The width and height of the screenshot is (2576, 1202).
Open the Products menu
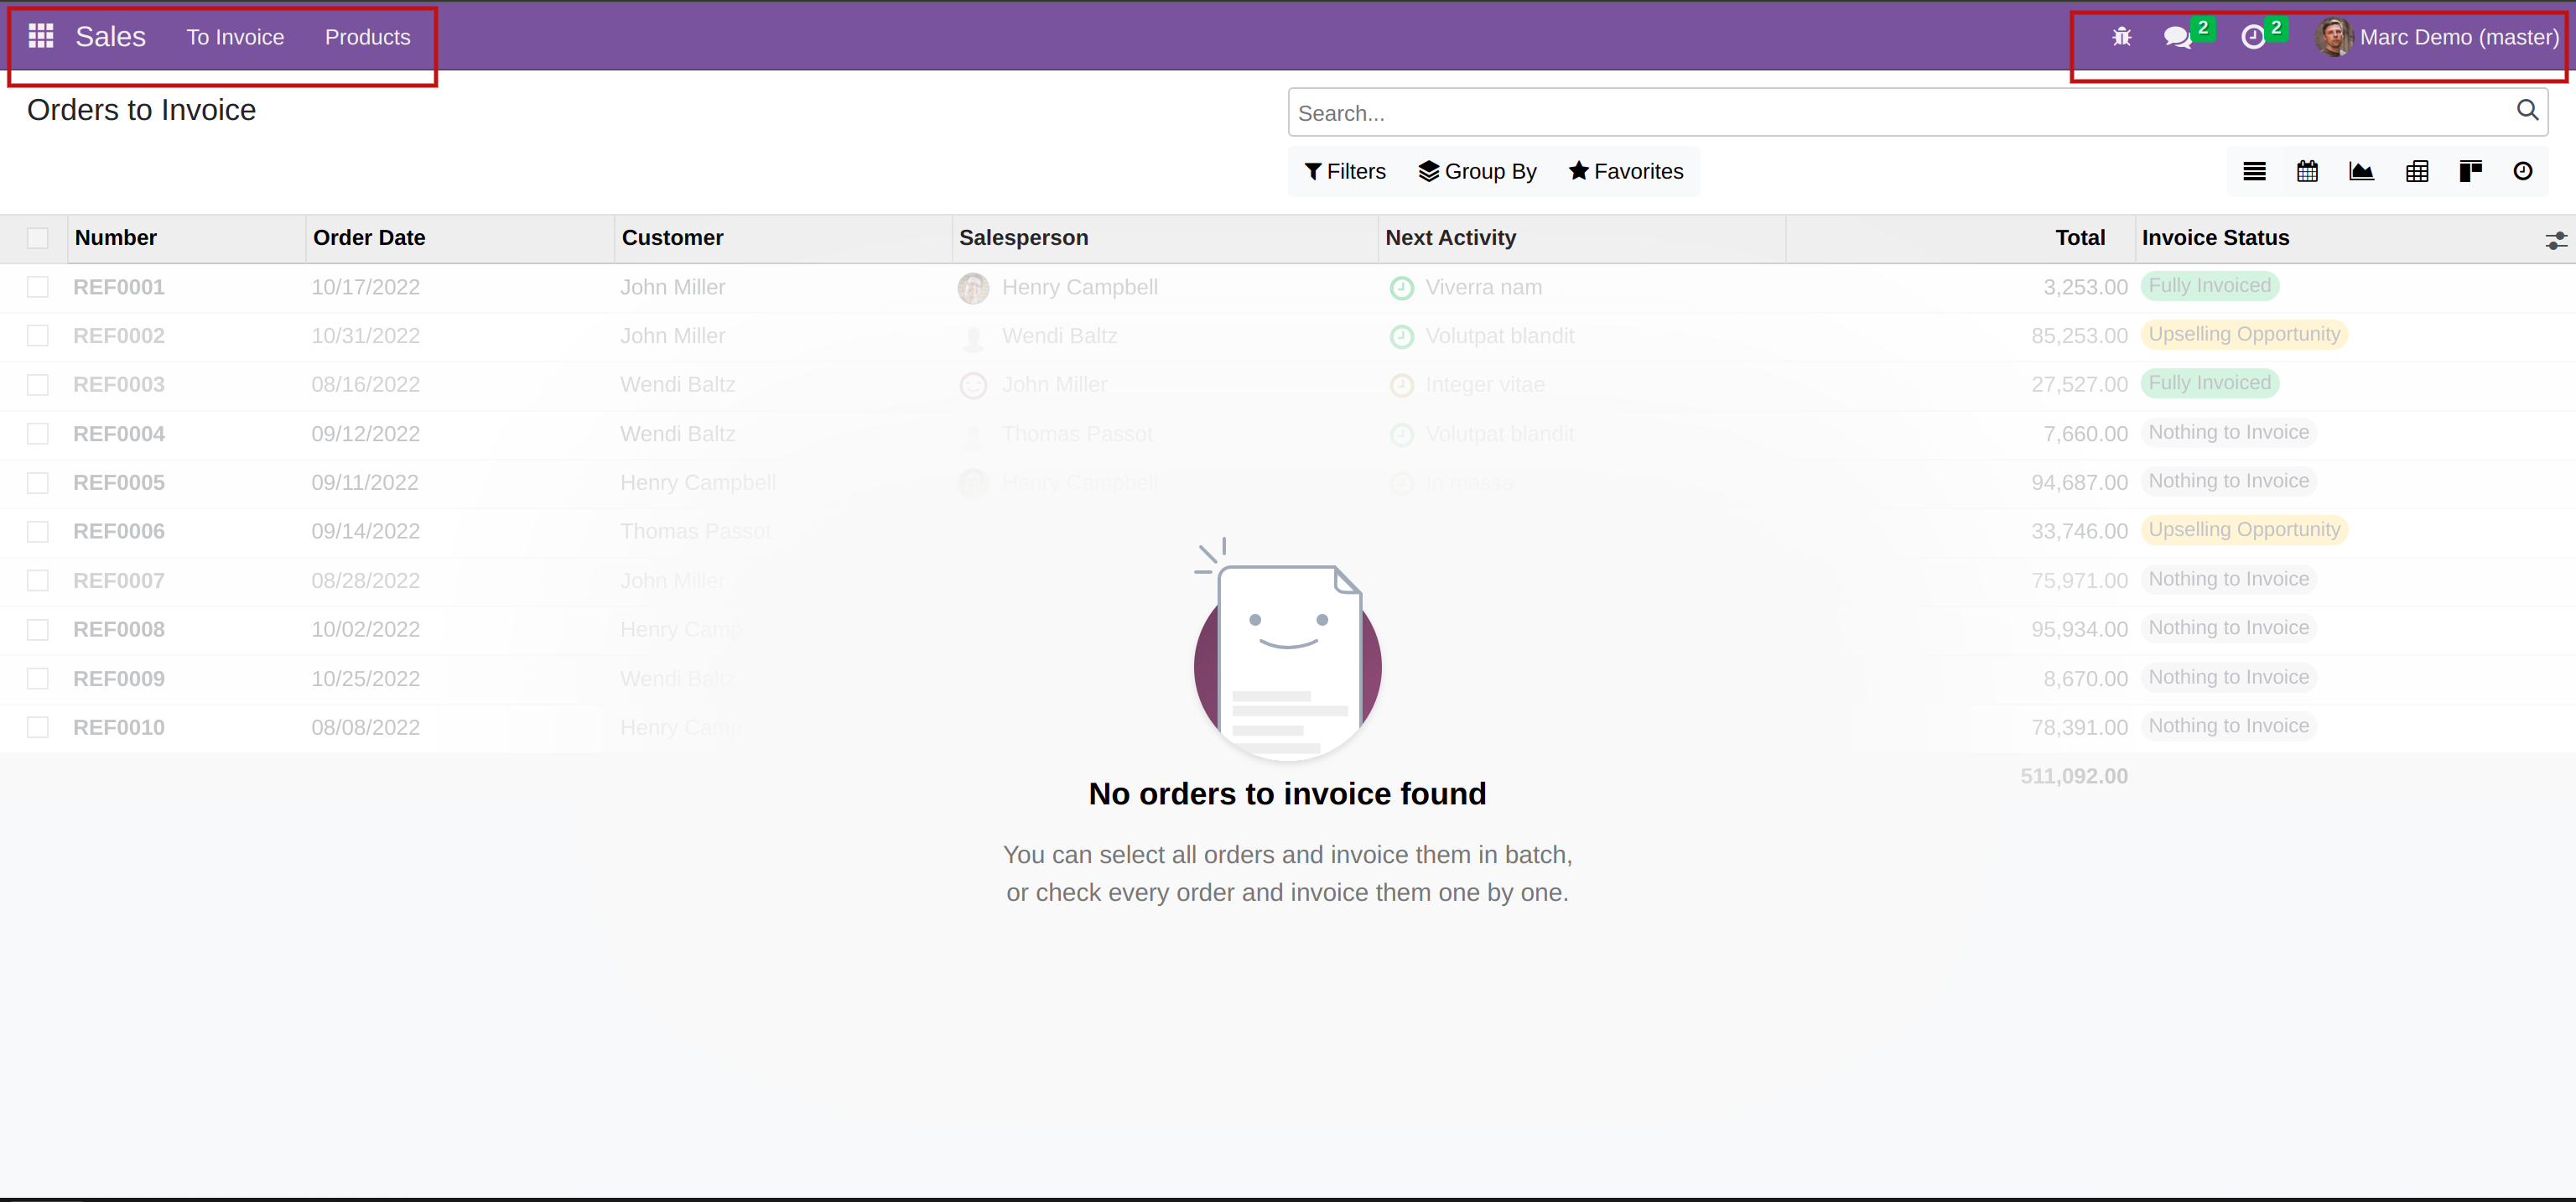tap(367, 37)
